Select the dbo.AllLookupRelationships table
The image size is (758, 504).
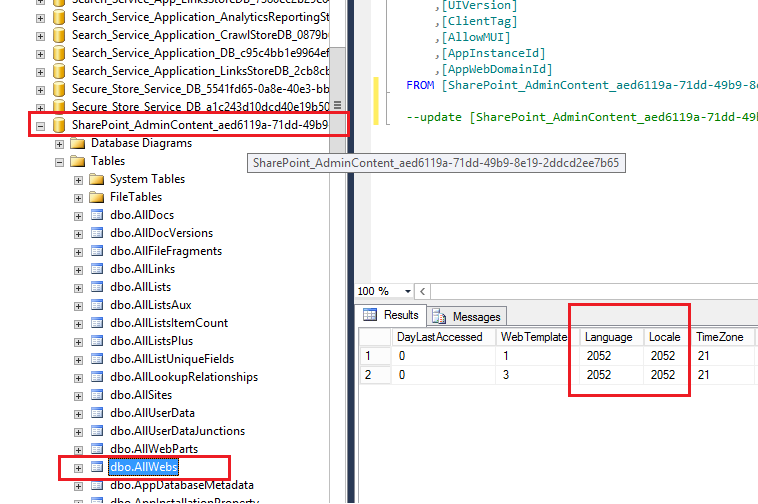pyautogui.click(x=184, y=377)
